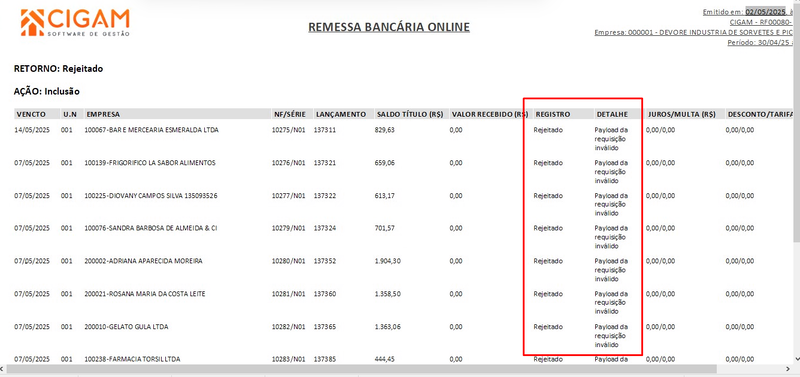Click Rejeitado in the GELATO GULA row

pos(548,326)
